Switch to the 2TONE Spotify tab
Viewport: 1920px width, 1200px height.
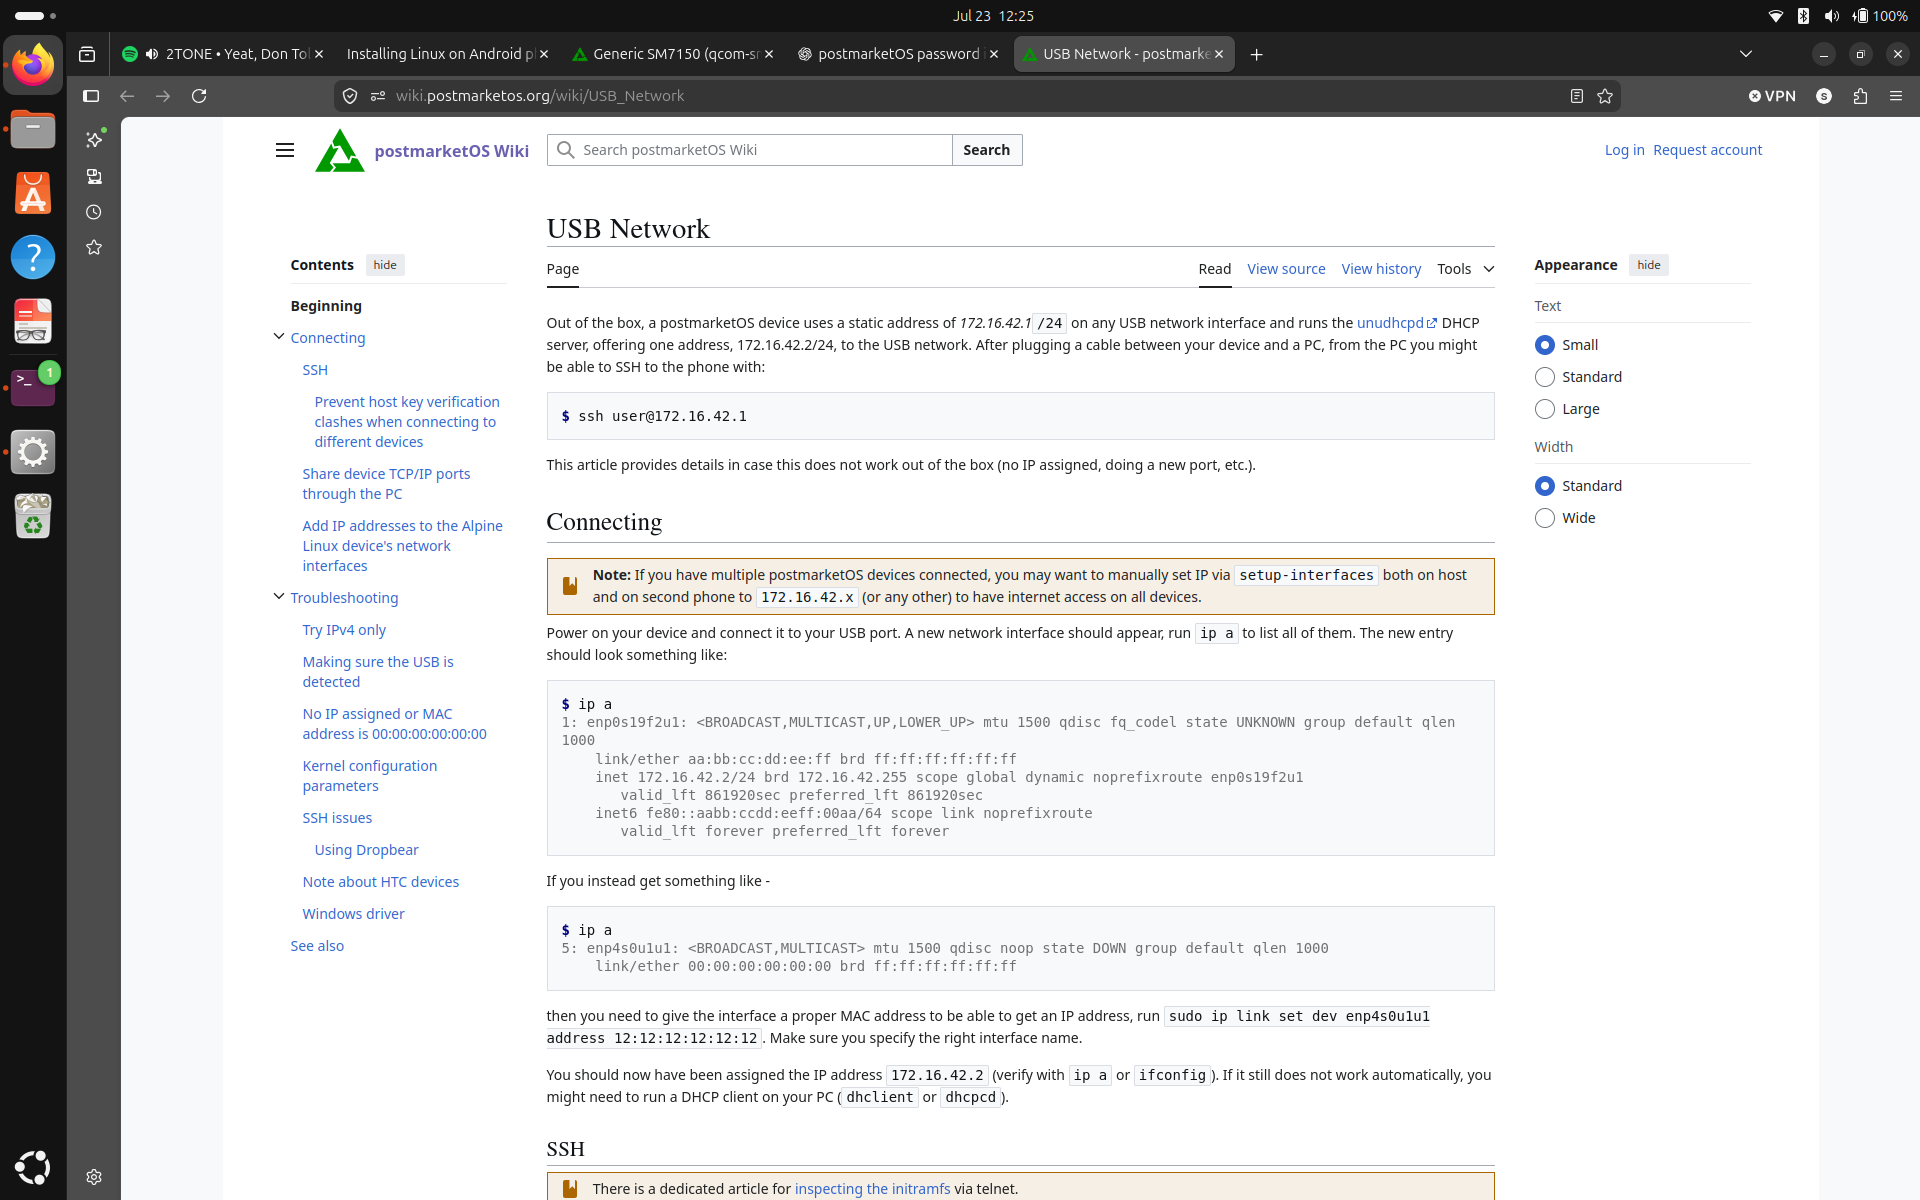point(223,54)
